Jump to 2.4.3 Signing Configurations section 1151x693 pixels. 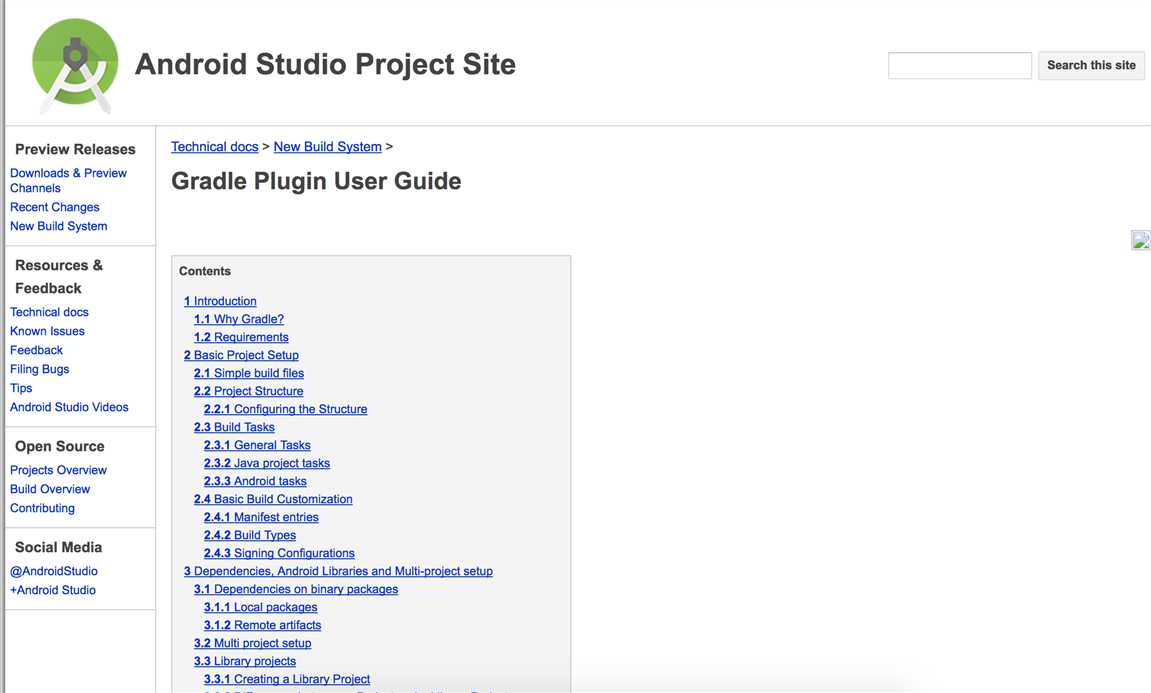pyautogui.click(x=279, y=553)
